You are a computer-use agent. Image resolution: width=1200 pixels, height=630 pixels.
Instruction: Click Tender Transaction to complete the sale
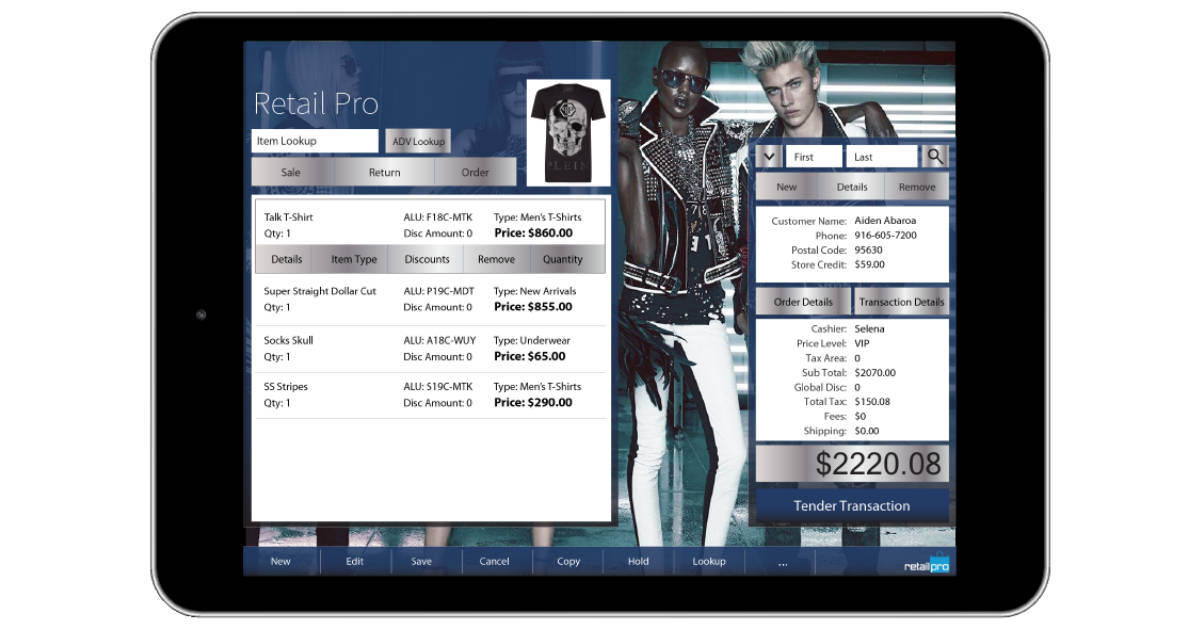[x=852, y=506]
